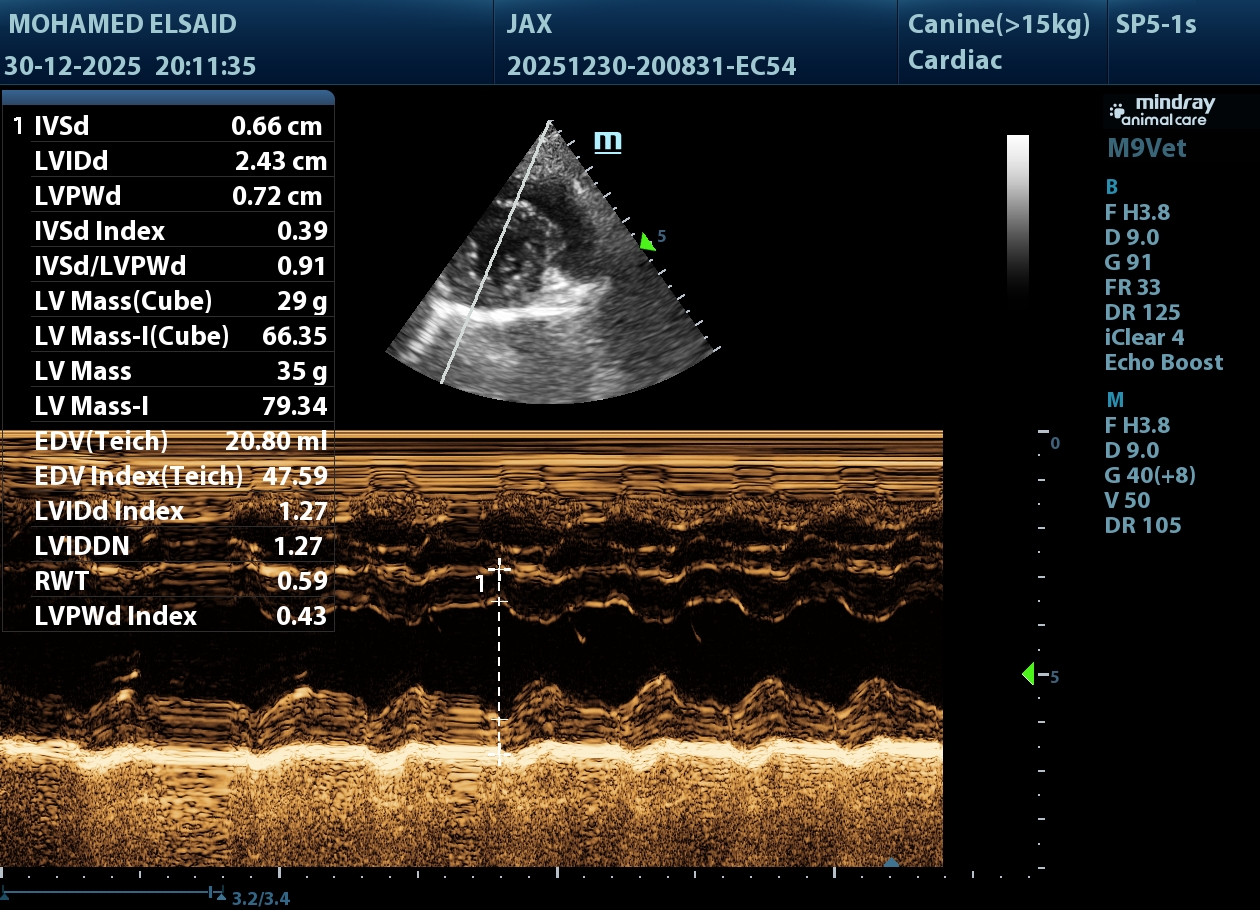Viewport: 1260px width, 910px height.
Task: Select the M-mode V 50 speed parameter
Action: [x=1127, y=500]
